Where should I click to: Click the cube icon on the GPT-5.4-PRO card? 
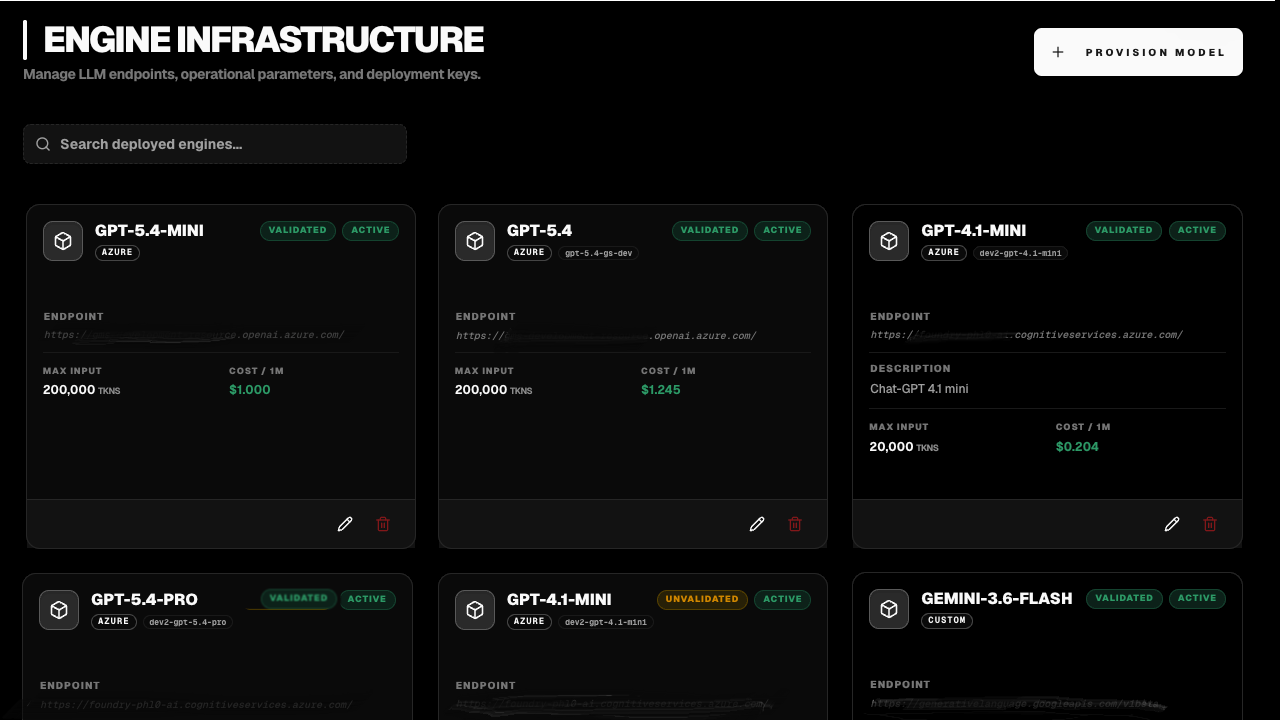click(x=59, y=610)
